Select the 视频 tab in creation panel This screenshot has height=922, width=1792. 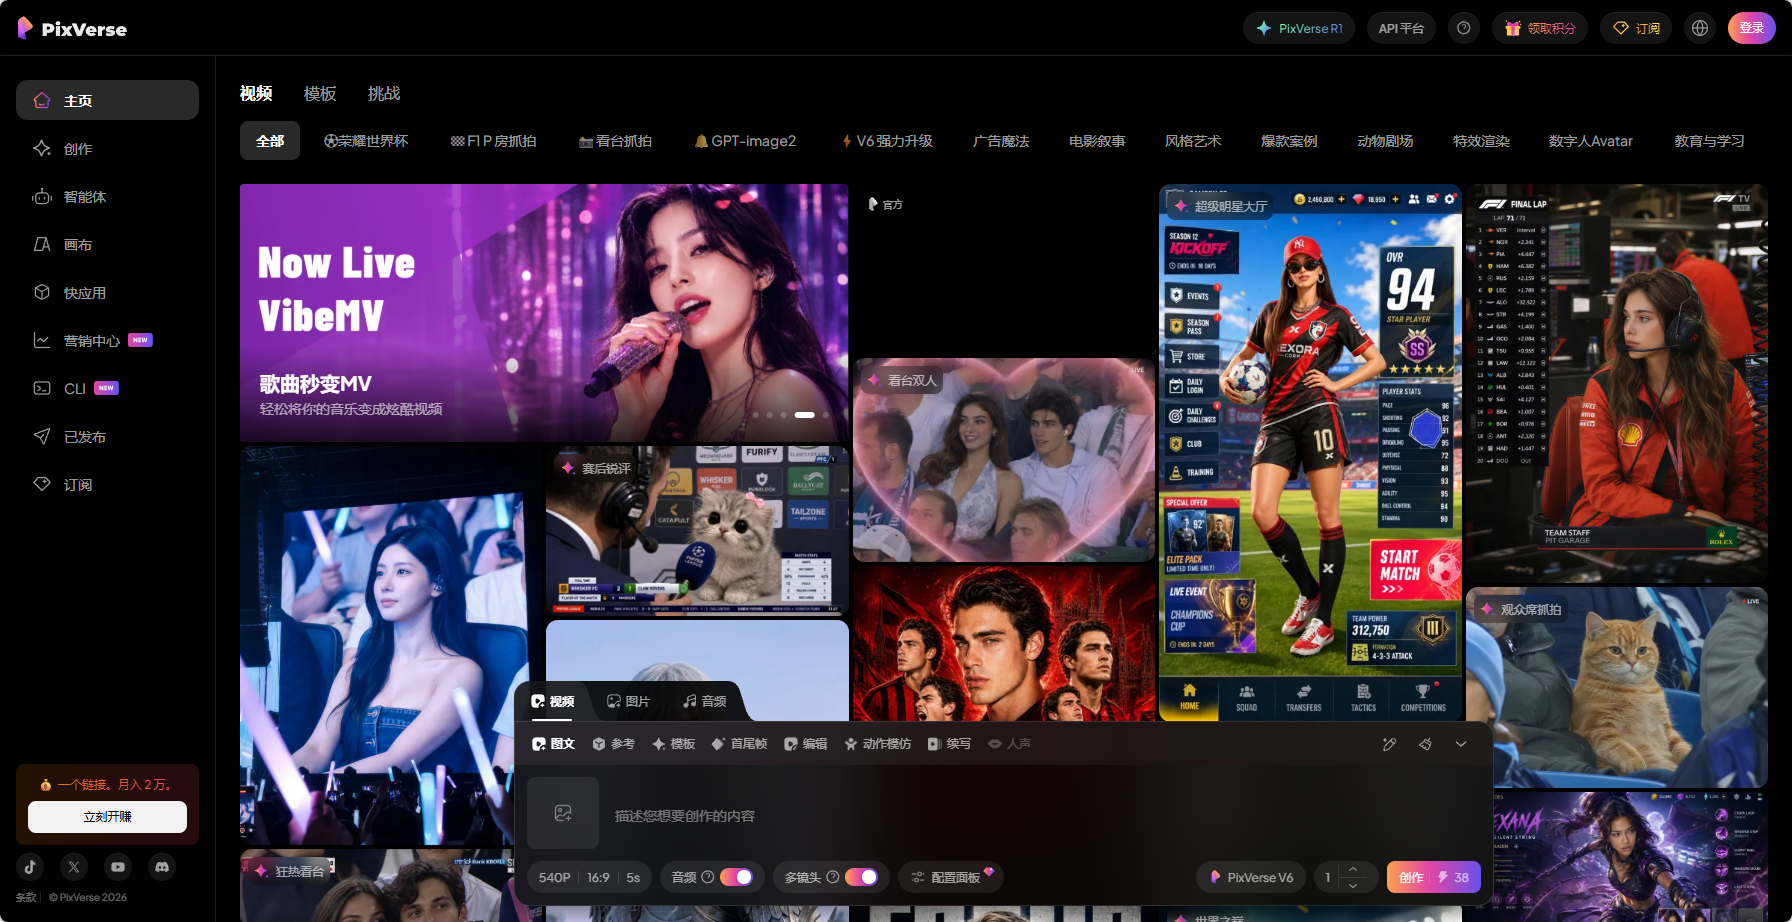553,701
